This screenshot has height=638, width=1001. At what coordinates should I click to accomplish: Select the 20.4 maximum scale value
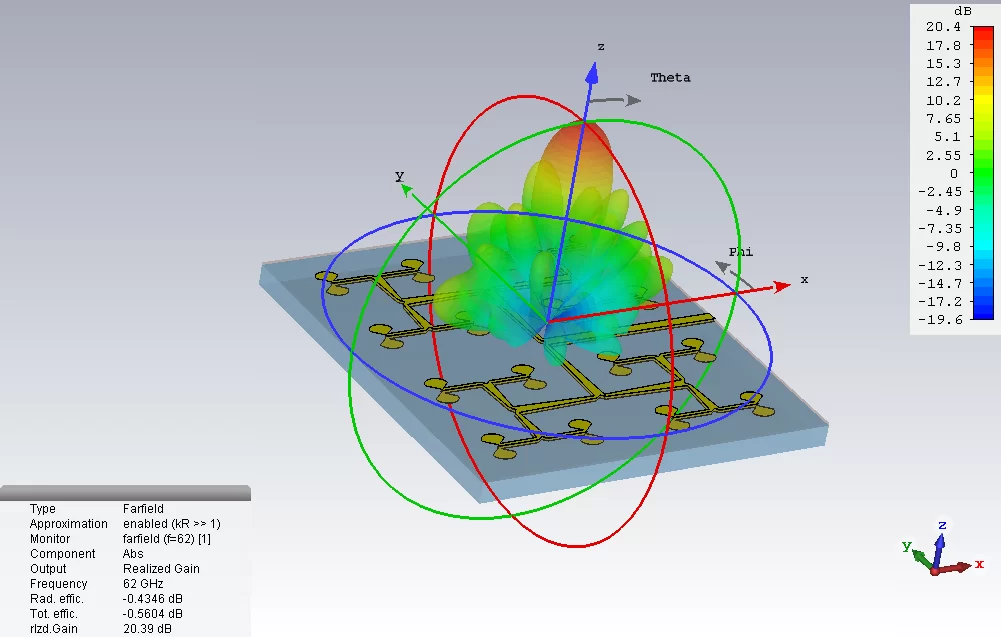tap(943, 27)
